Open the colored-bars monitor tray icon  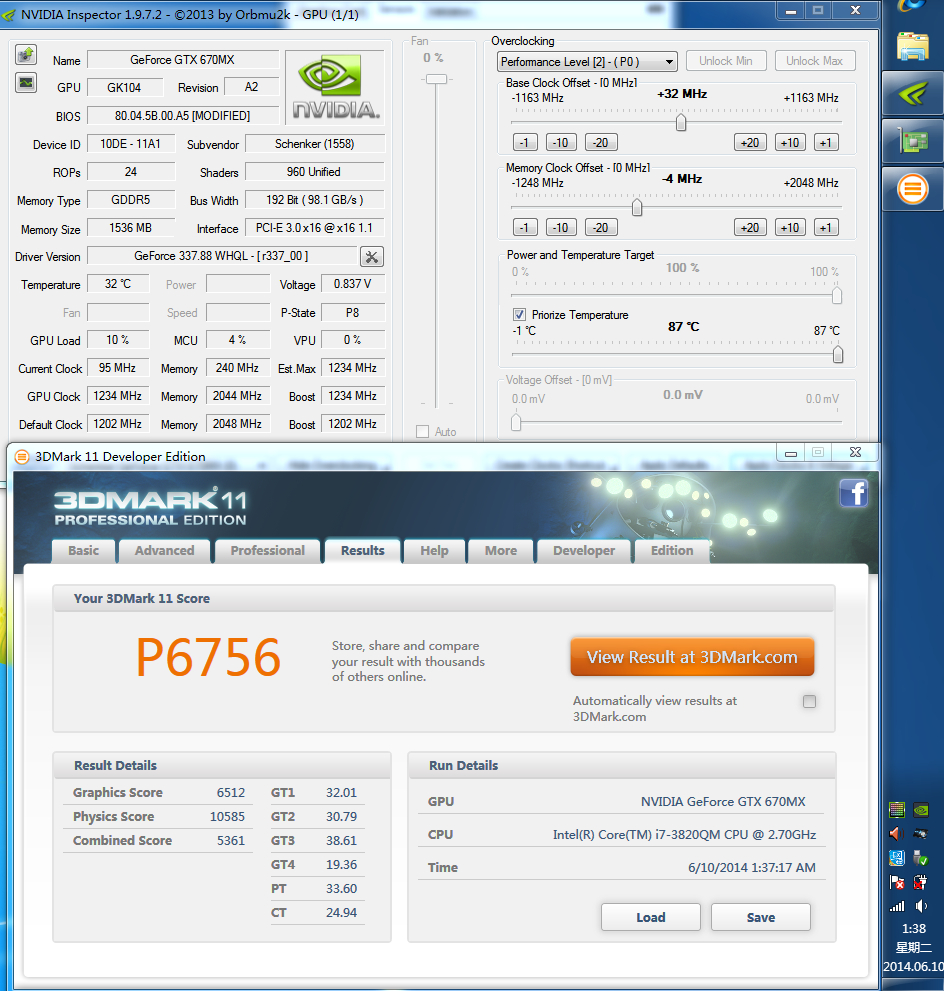(x=897, y=810)
